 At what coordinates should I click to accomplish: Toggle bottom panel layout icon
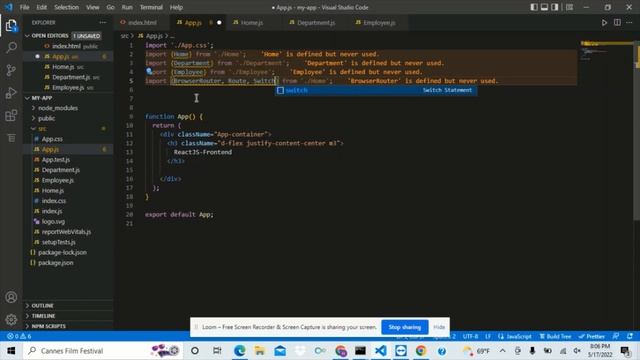[544, 7]
